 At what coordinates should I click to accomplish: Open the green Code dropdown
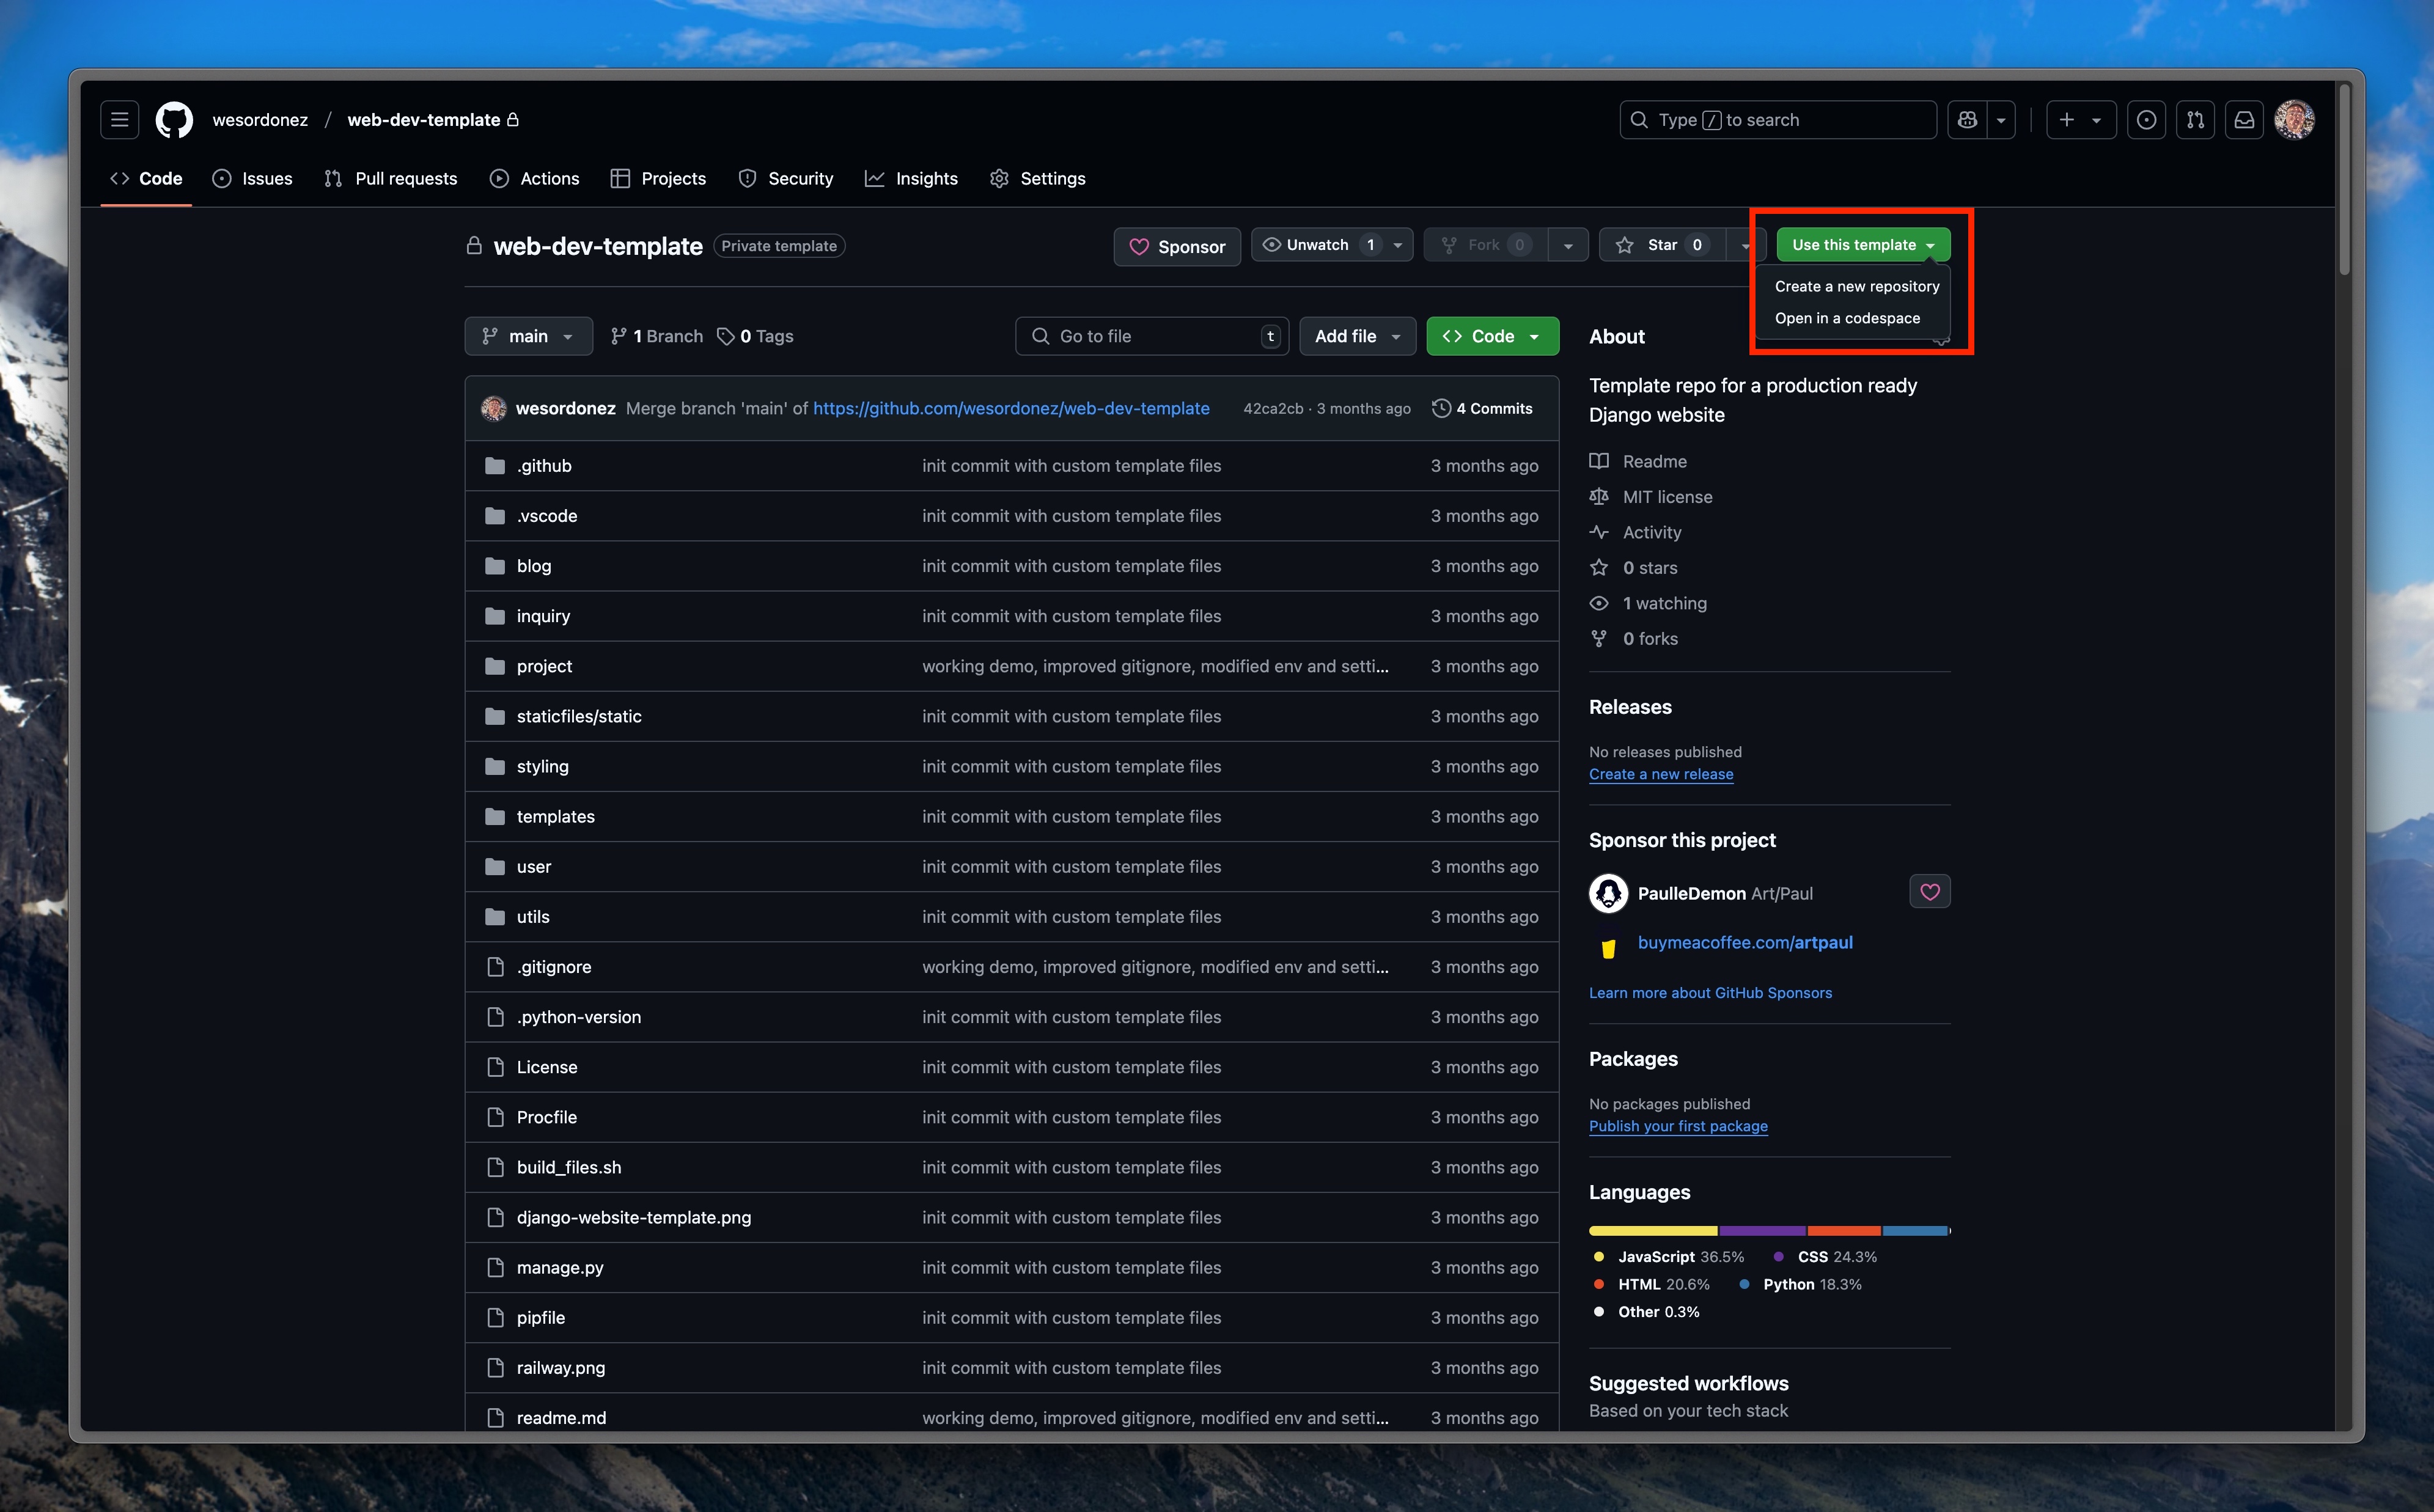click(x=1491, y=336)
